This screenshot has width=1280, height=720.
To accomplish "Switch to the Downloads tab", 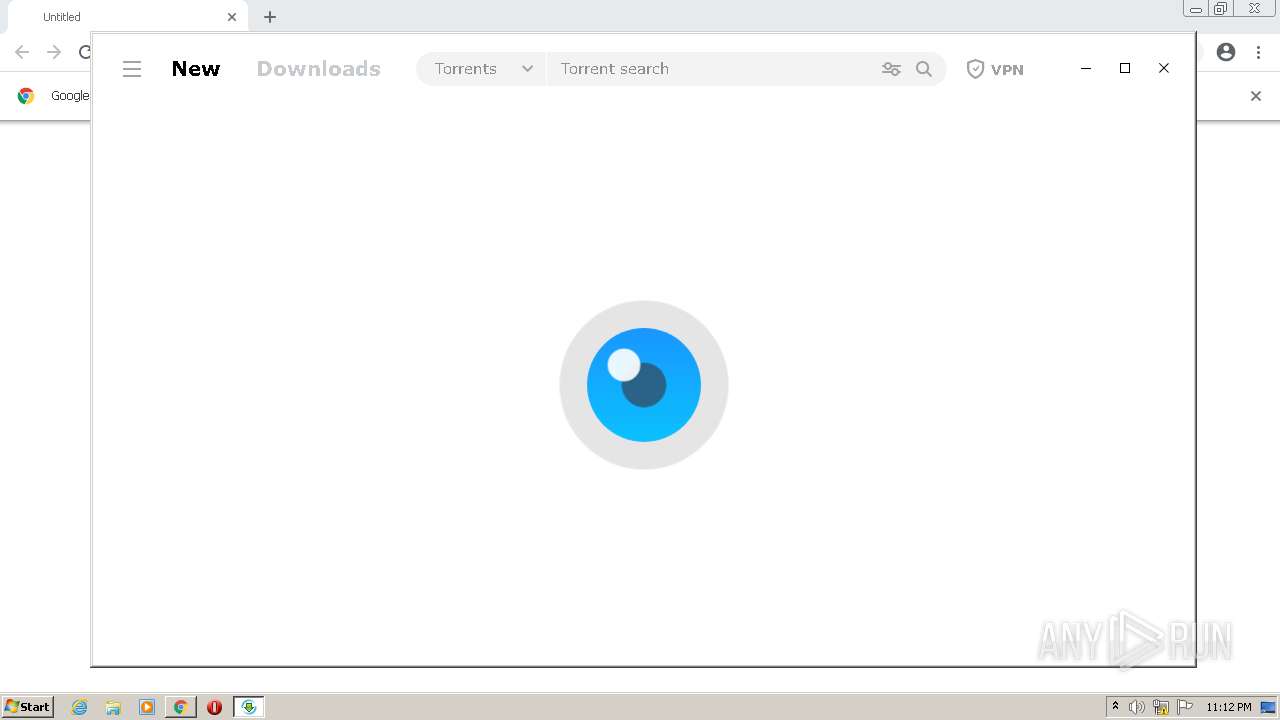I will pyautogui.click(x=319, y=69).
